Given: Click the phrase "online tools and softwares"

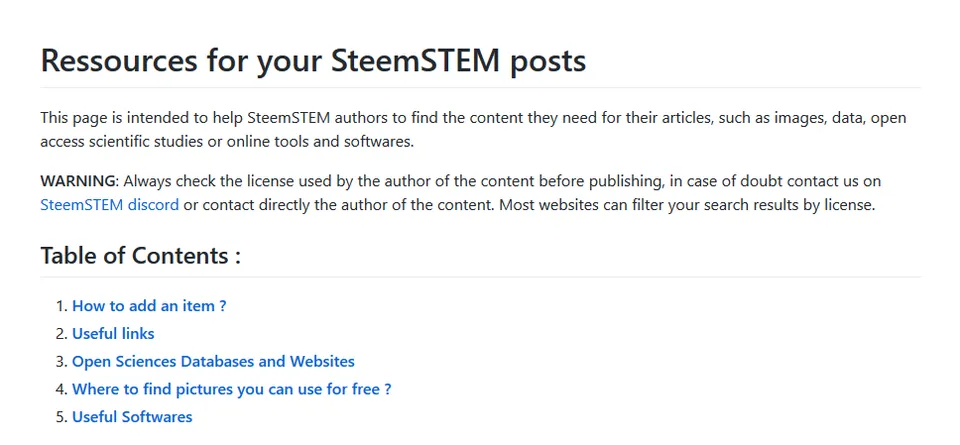Looking at the screenshot, I should (x=320, y=142).
